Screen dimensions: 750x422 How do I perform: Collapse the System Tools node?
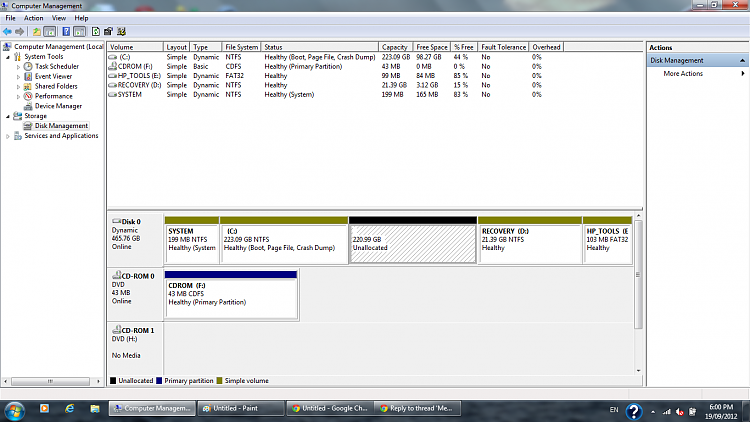8,57
